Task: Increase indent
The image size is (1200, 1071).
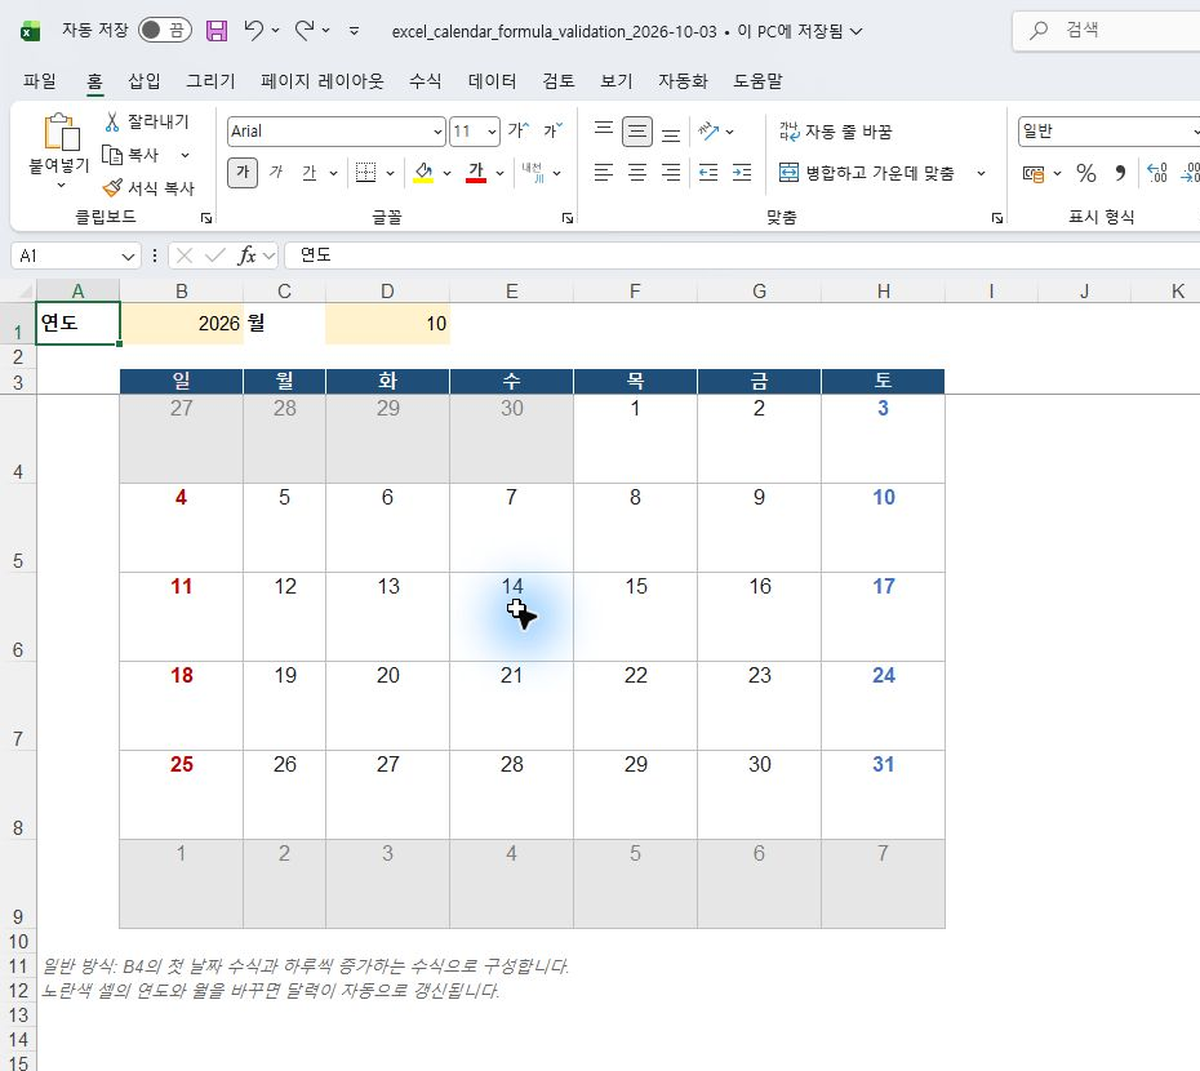Action: coord(742,173)
